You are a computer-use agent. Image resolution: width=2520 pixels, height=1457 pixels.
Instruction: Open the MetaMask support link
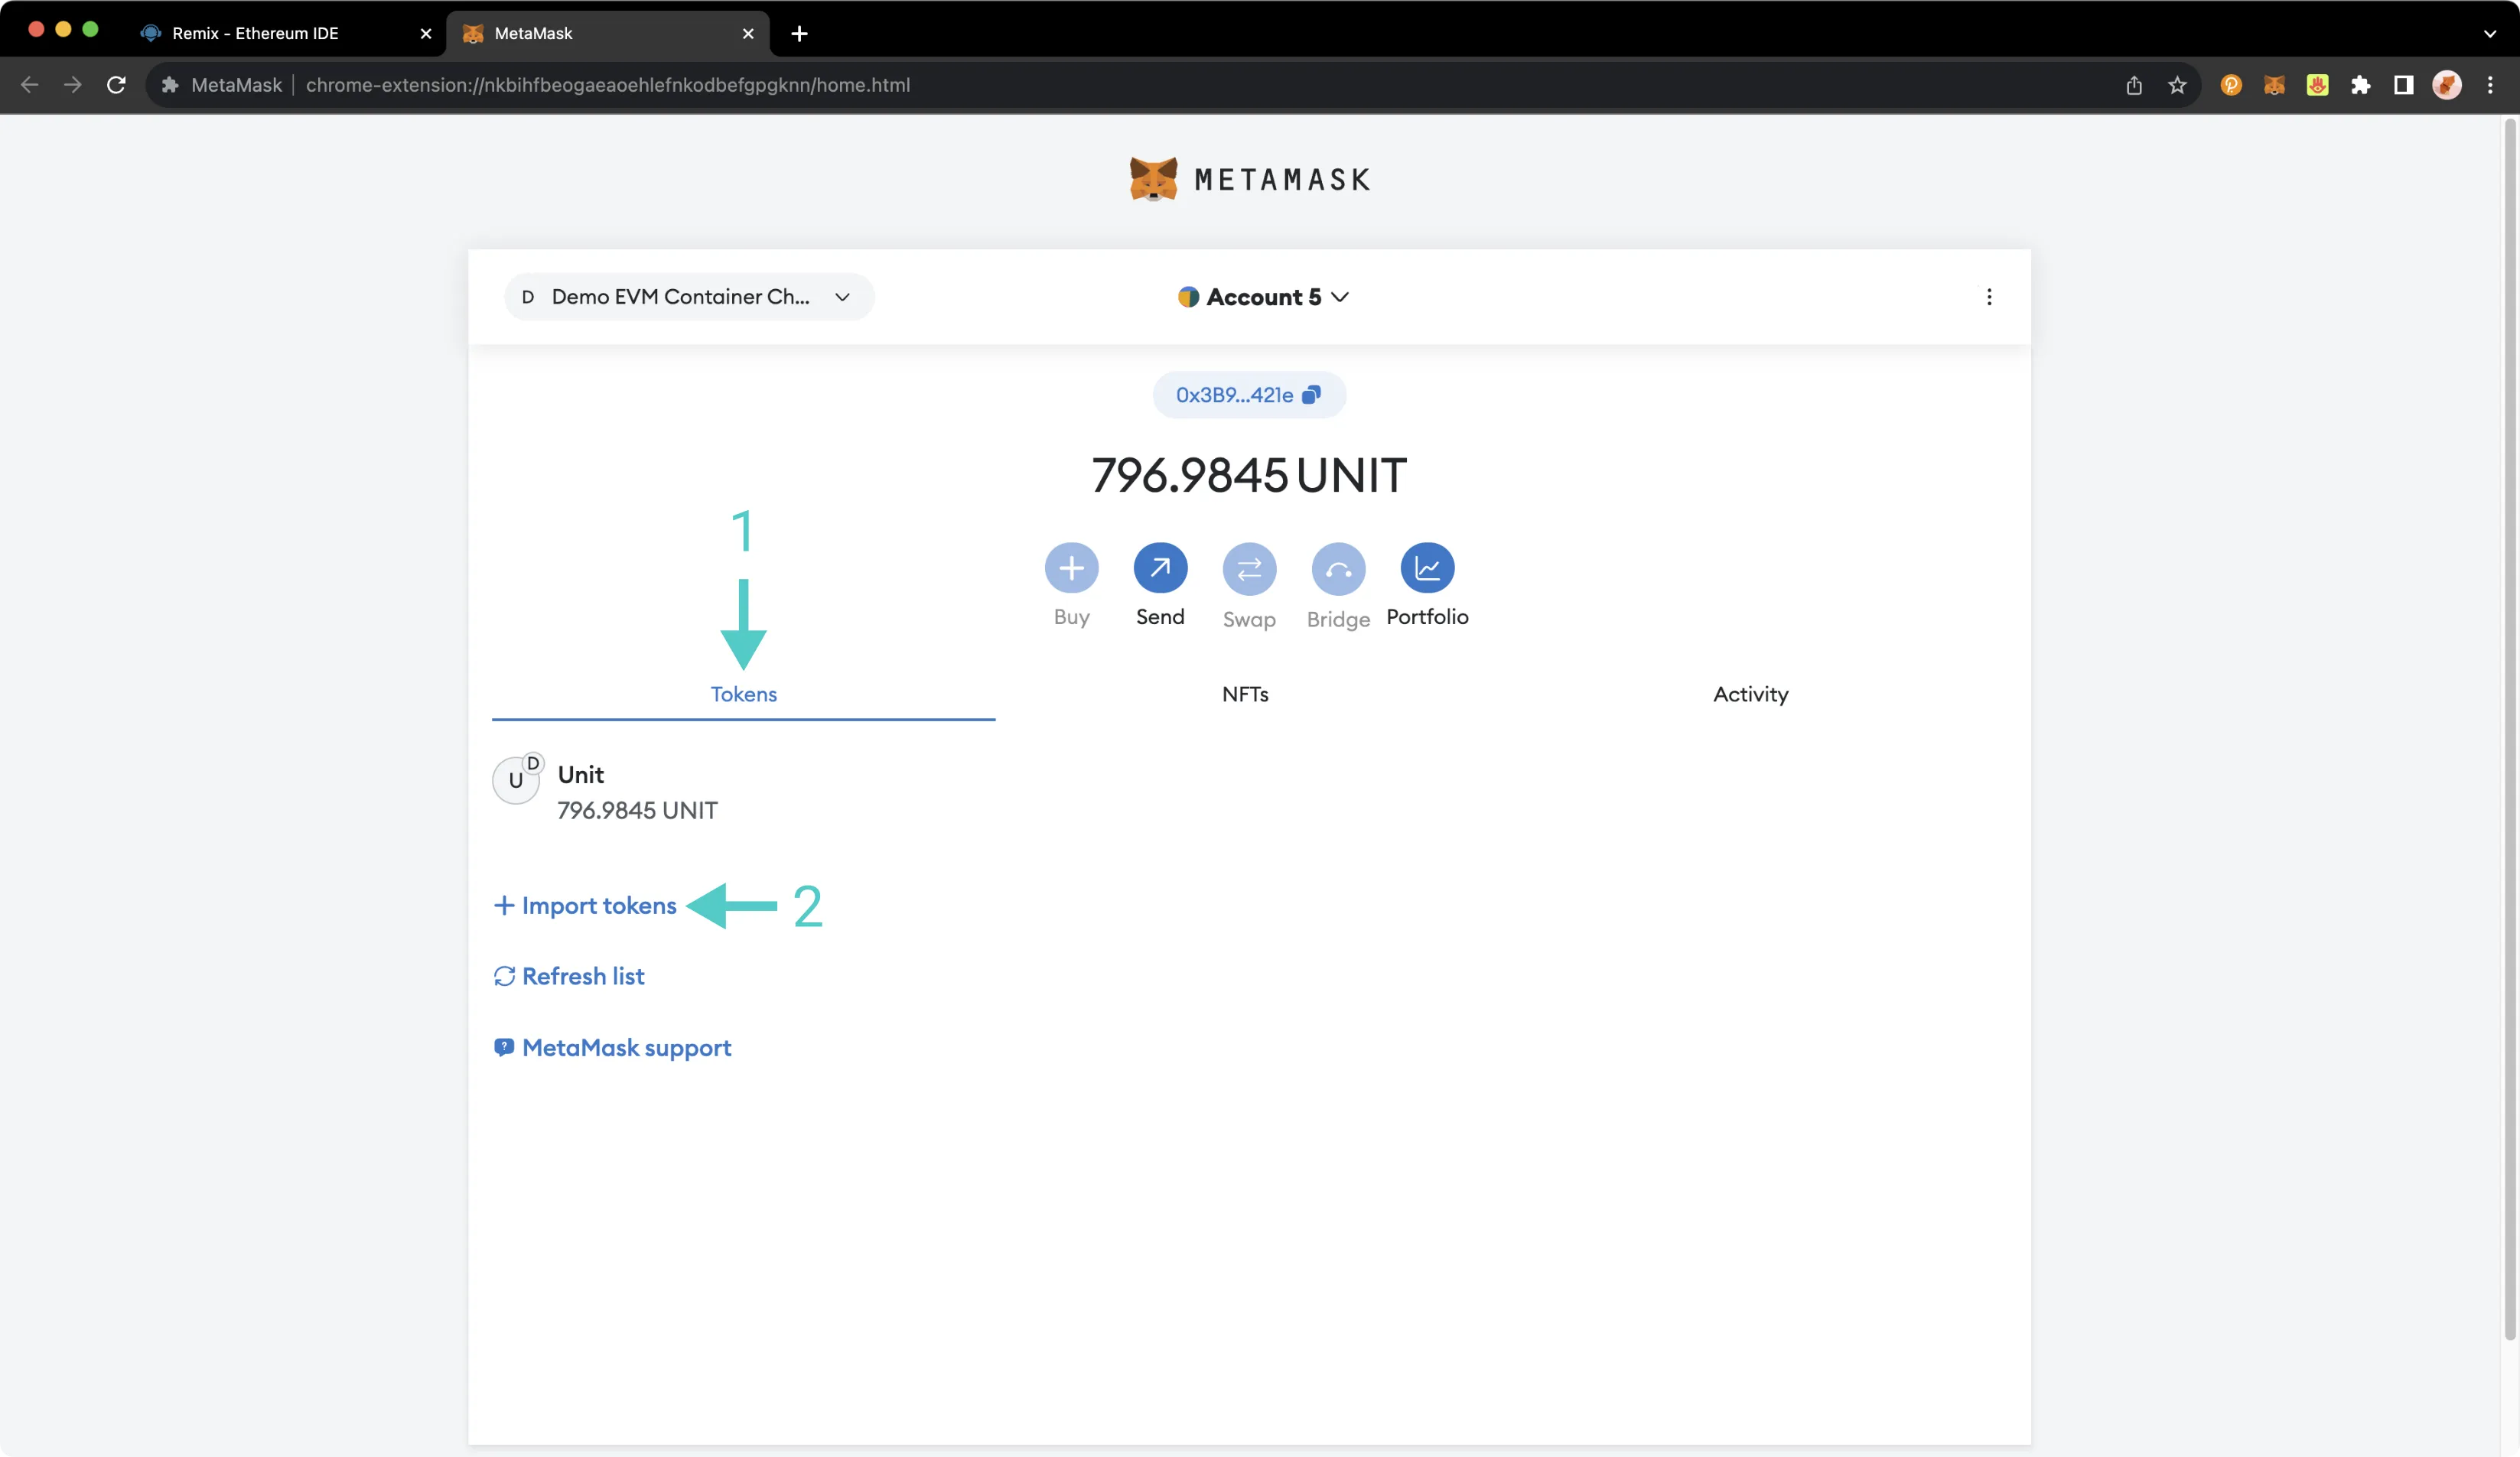[612, 1047]
